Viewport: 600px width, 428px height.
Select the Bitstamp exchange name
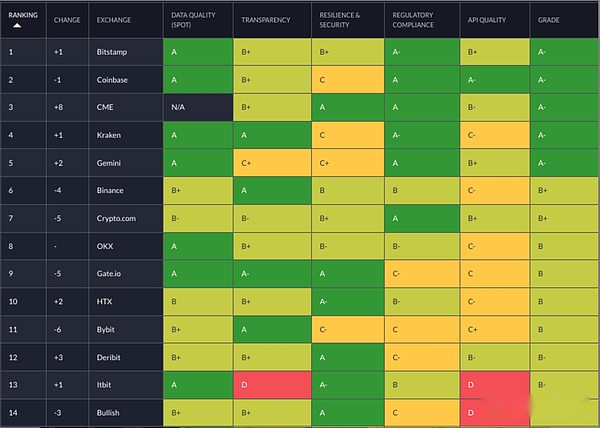click(112, 52)
